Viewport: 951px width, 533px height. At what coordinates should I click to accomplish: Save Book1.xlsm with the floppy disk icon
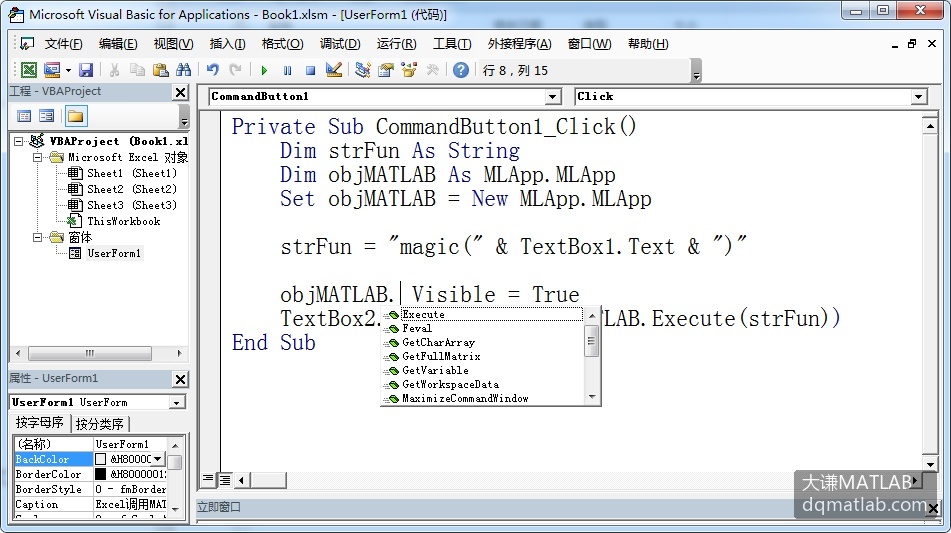(86, 70)
